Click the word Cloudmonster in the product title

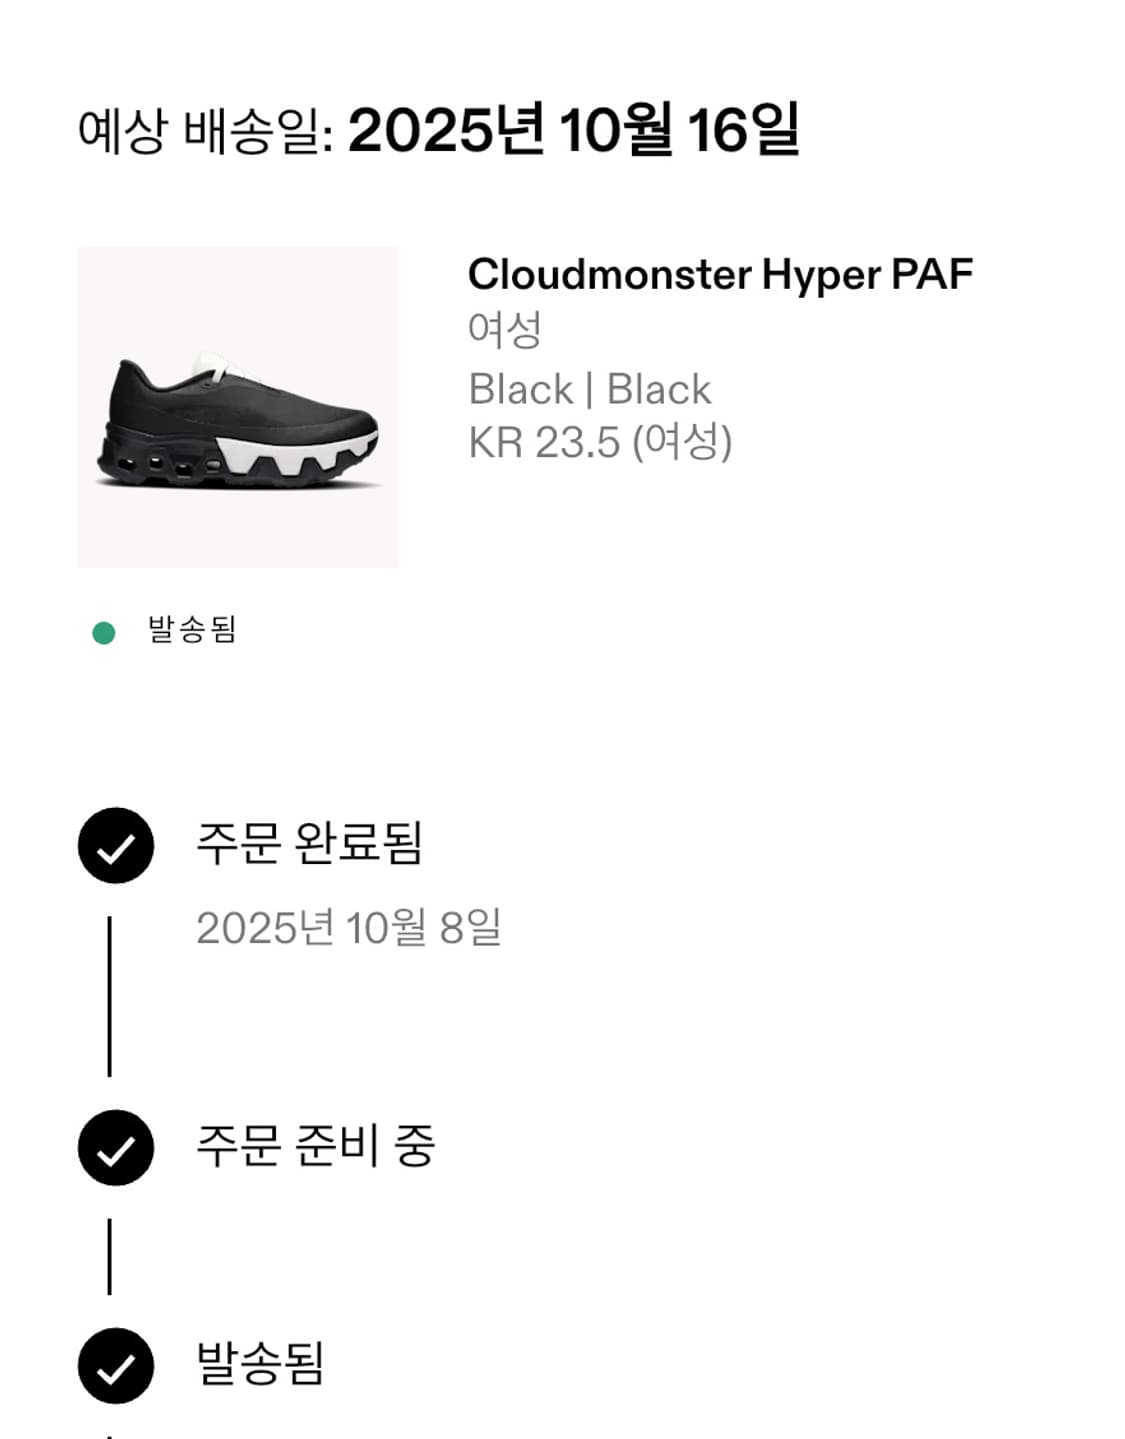(610, 275)
